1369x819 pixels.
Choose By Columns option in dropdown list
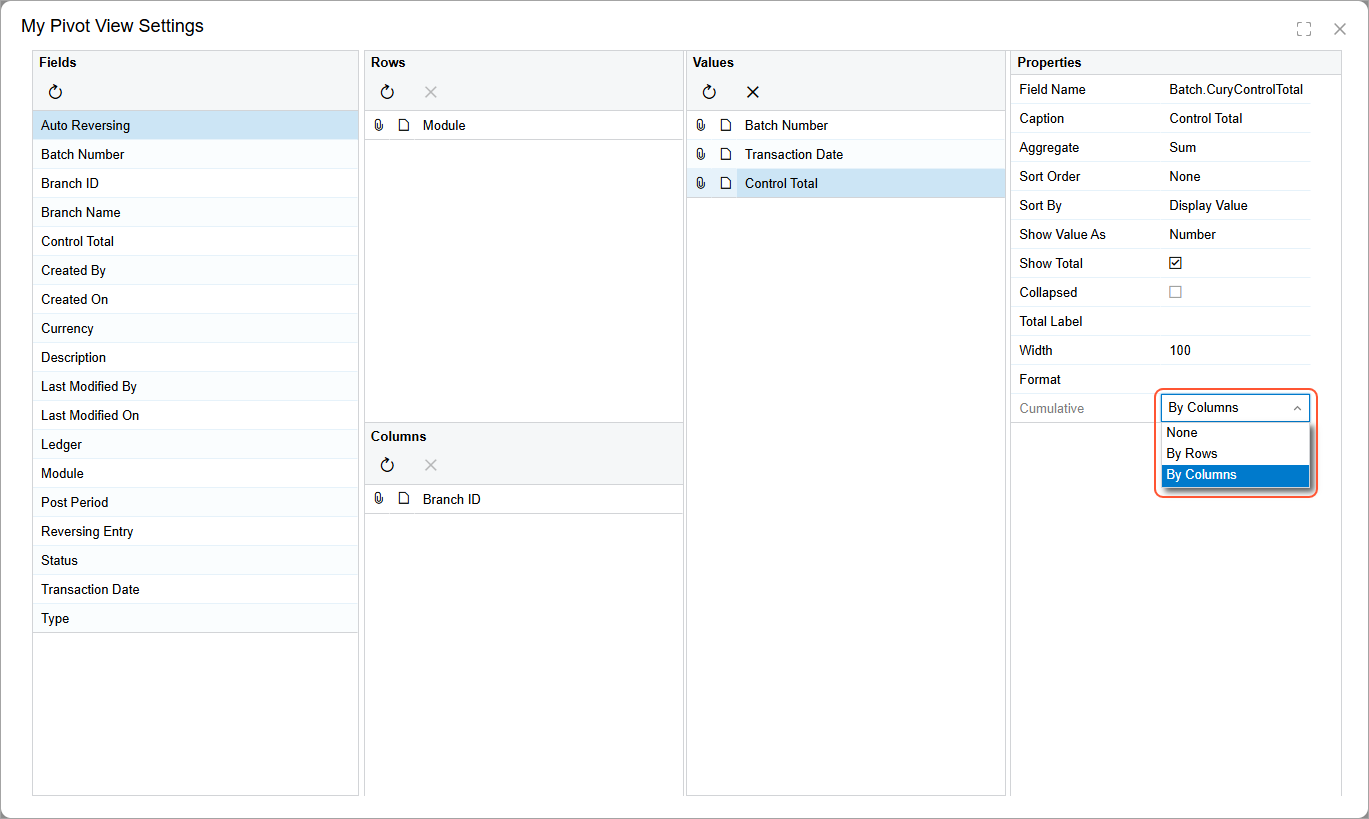1235,475
